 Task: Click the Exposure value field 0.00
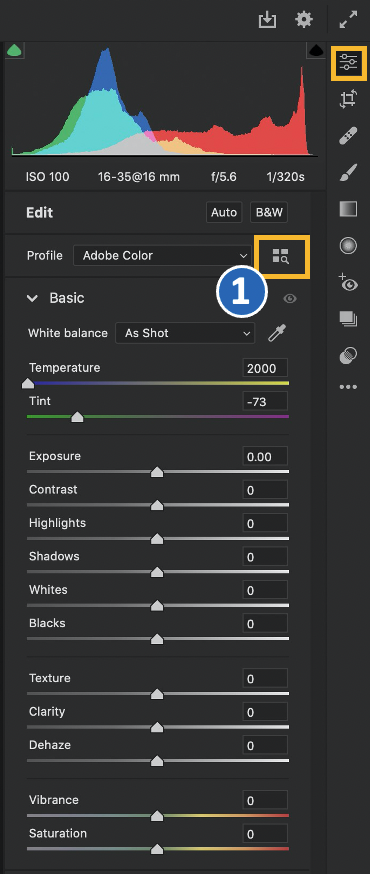265,457
